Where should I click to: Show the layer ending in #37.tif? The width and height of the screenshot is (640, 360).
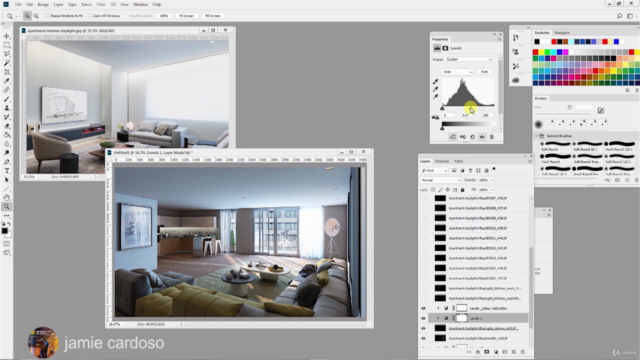pyautogui.click(x=423, y=208)
